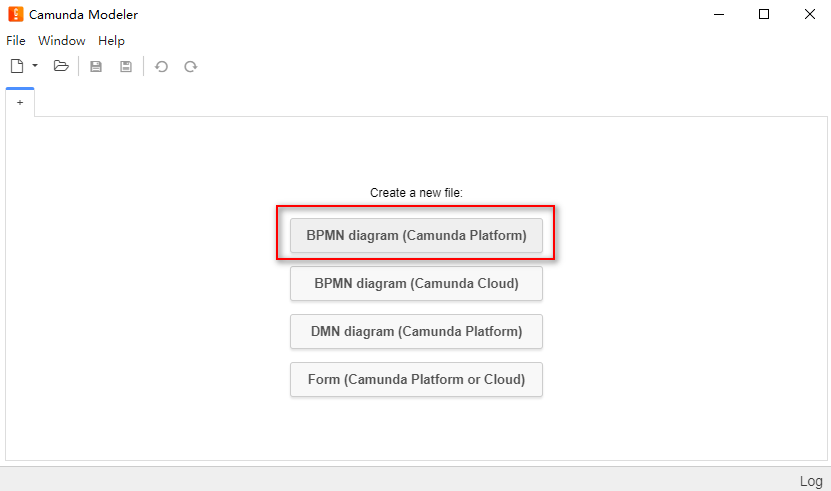831x491 pixels.
Task: Redo the action via toolbar arrow
Action: point(191,66)
